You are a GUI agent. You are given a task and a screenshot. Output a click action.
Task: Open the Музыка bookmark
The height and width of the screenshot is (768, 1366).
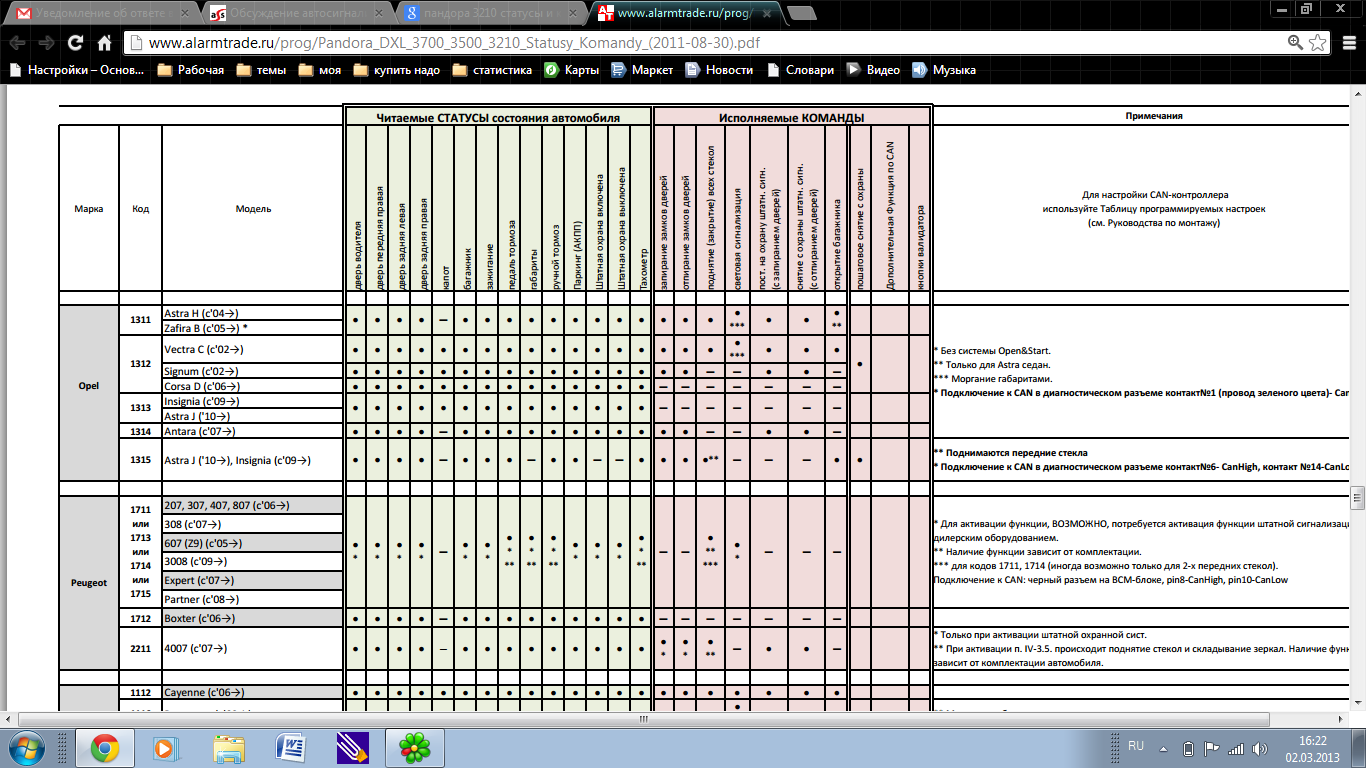[x=944, y=70]
